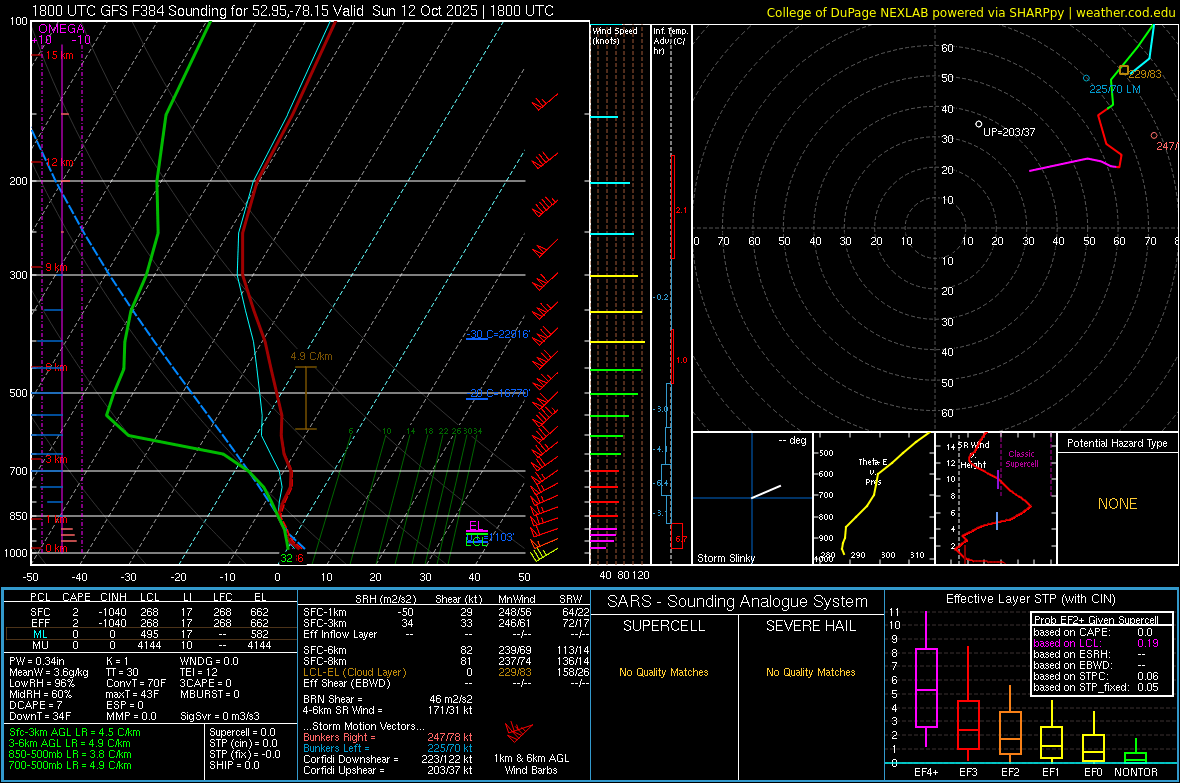The image size is (1180, 783).
Task: Click the OMEGA label on the skew-T
Action: click(62, 29)
